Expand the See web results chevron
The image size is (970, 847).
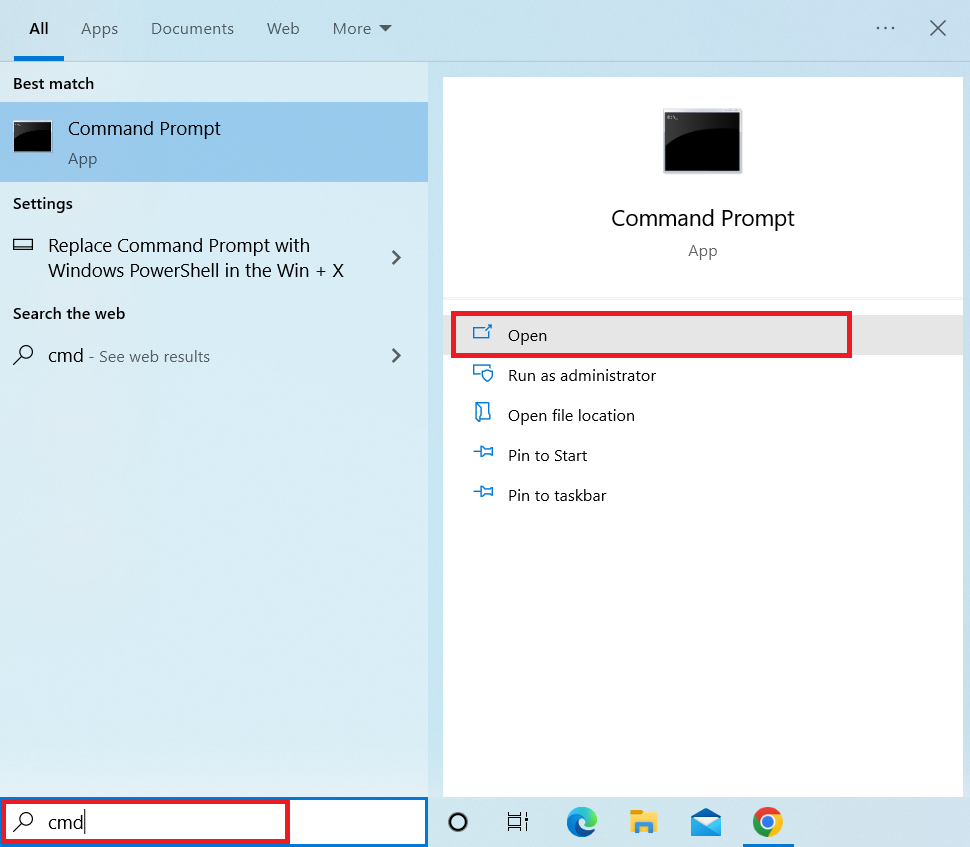396,355
